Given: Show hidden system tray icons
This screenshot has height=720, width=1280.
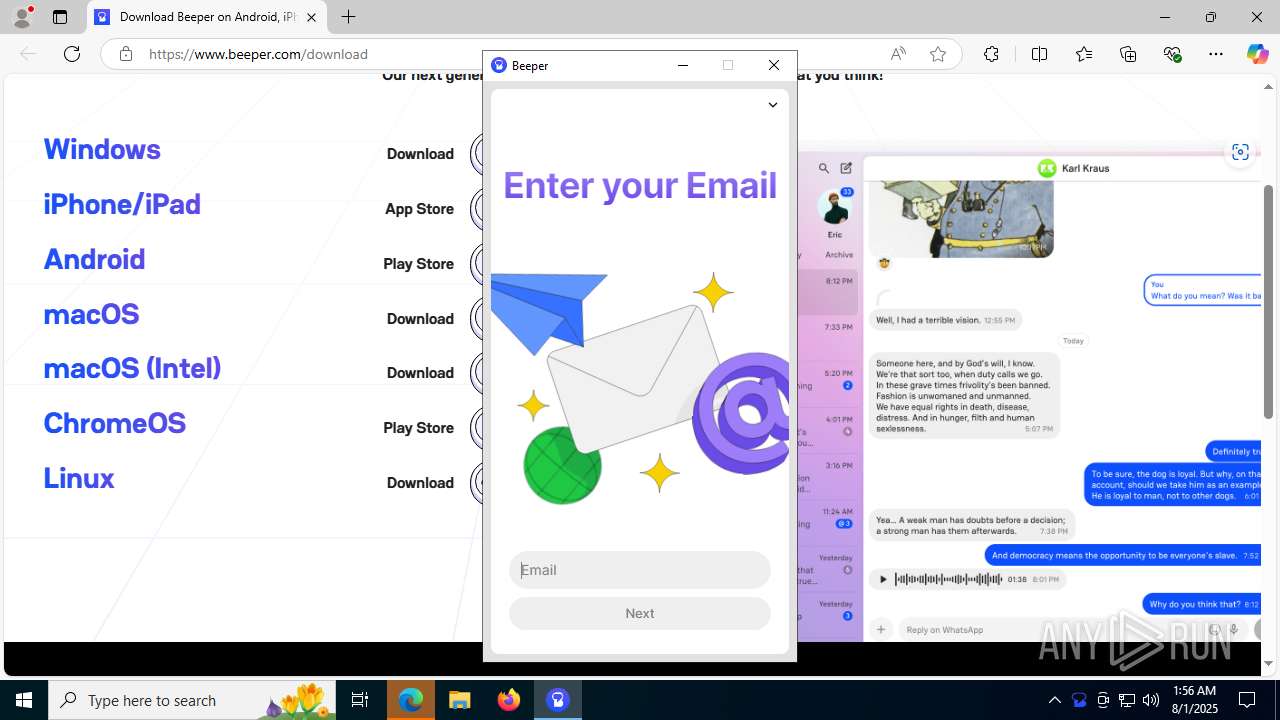Looking at the screenshot, I should (1054, 700).
